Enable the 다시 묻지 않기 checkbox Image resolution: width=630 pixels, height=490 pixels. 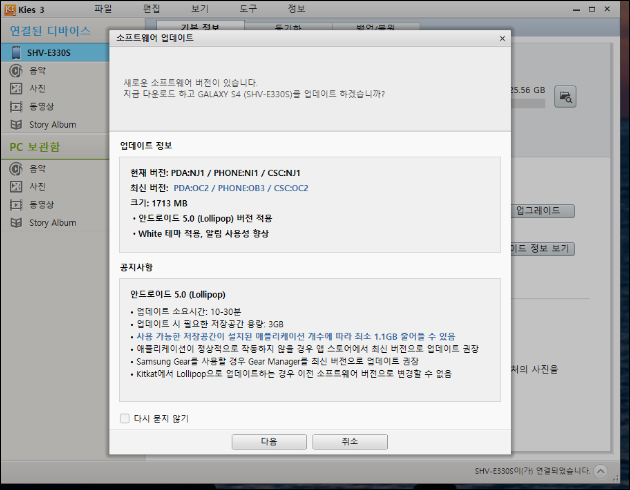(x=125, y=419)
